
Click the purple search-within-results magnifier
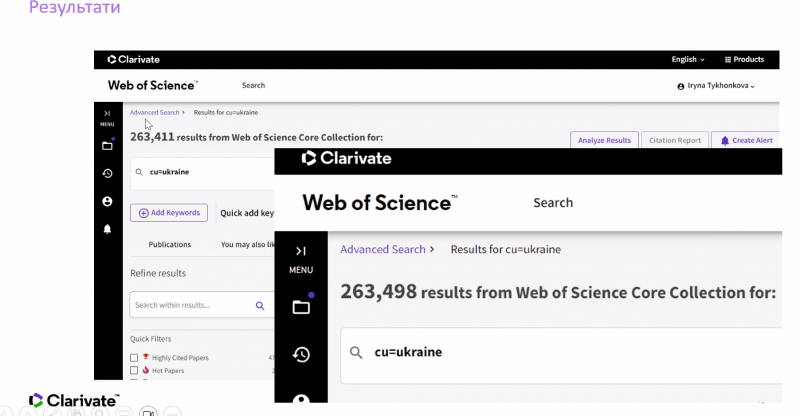point(260,306)
